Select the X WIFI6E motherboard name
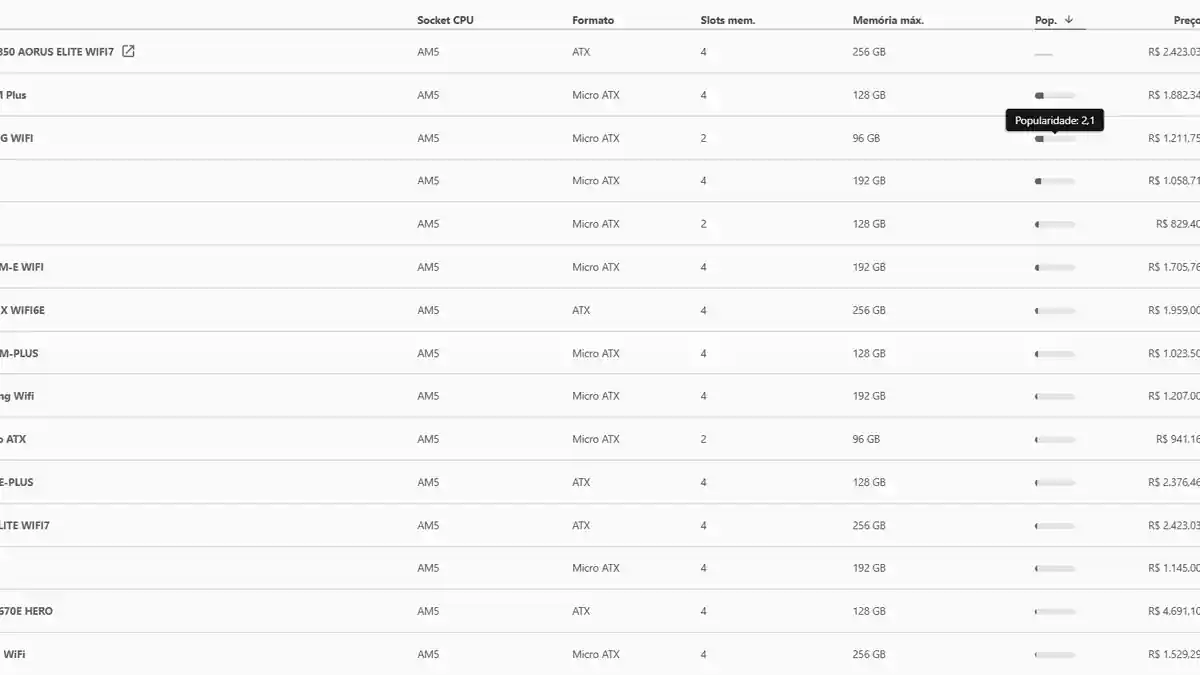Image resolution: width=1200 pixels, height=675 pixels. tap(22, 310)
